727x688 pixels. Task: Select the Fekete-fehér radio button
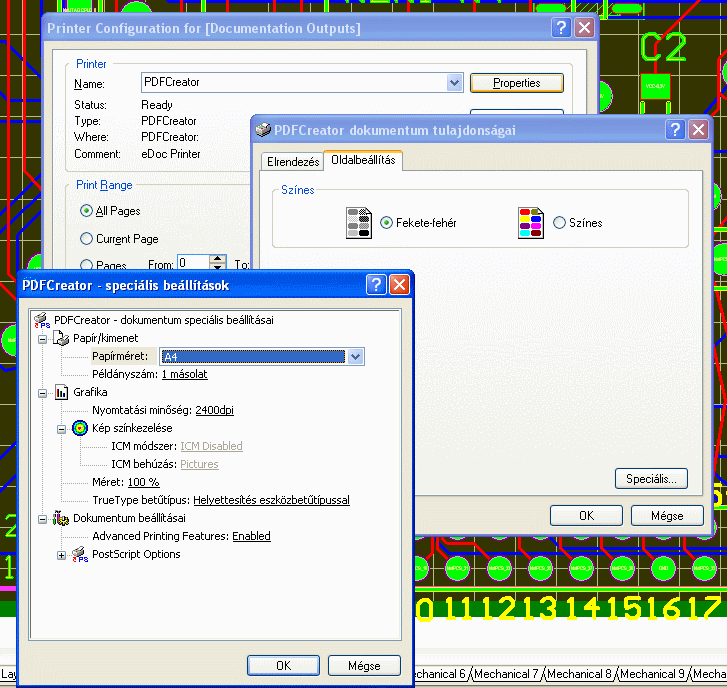[386, 223]
